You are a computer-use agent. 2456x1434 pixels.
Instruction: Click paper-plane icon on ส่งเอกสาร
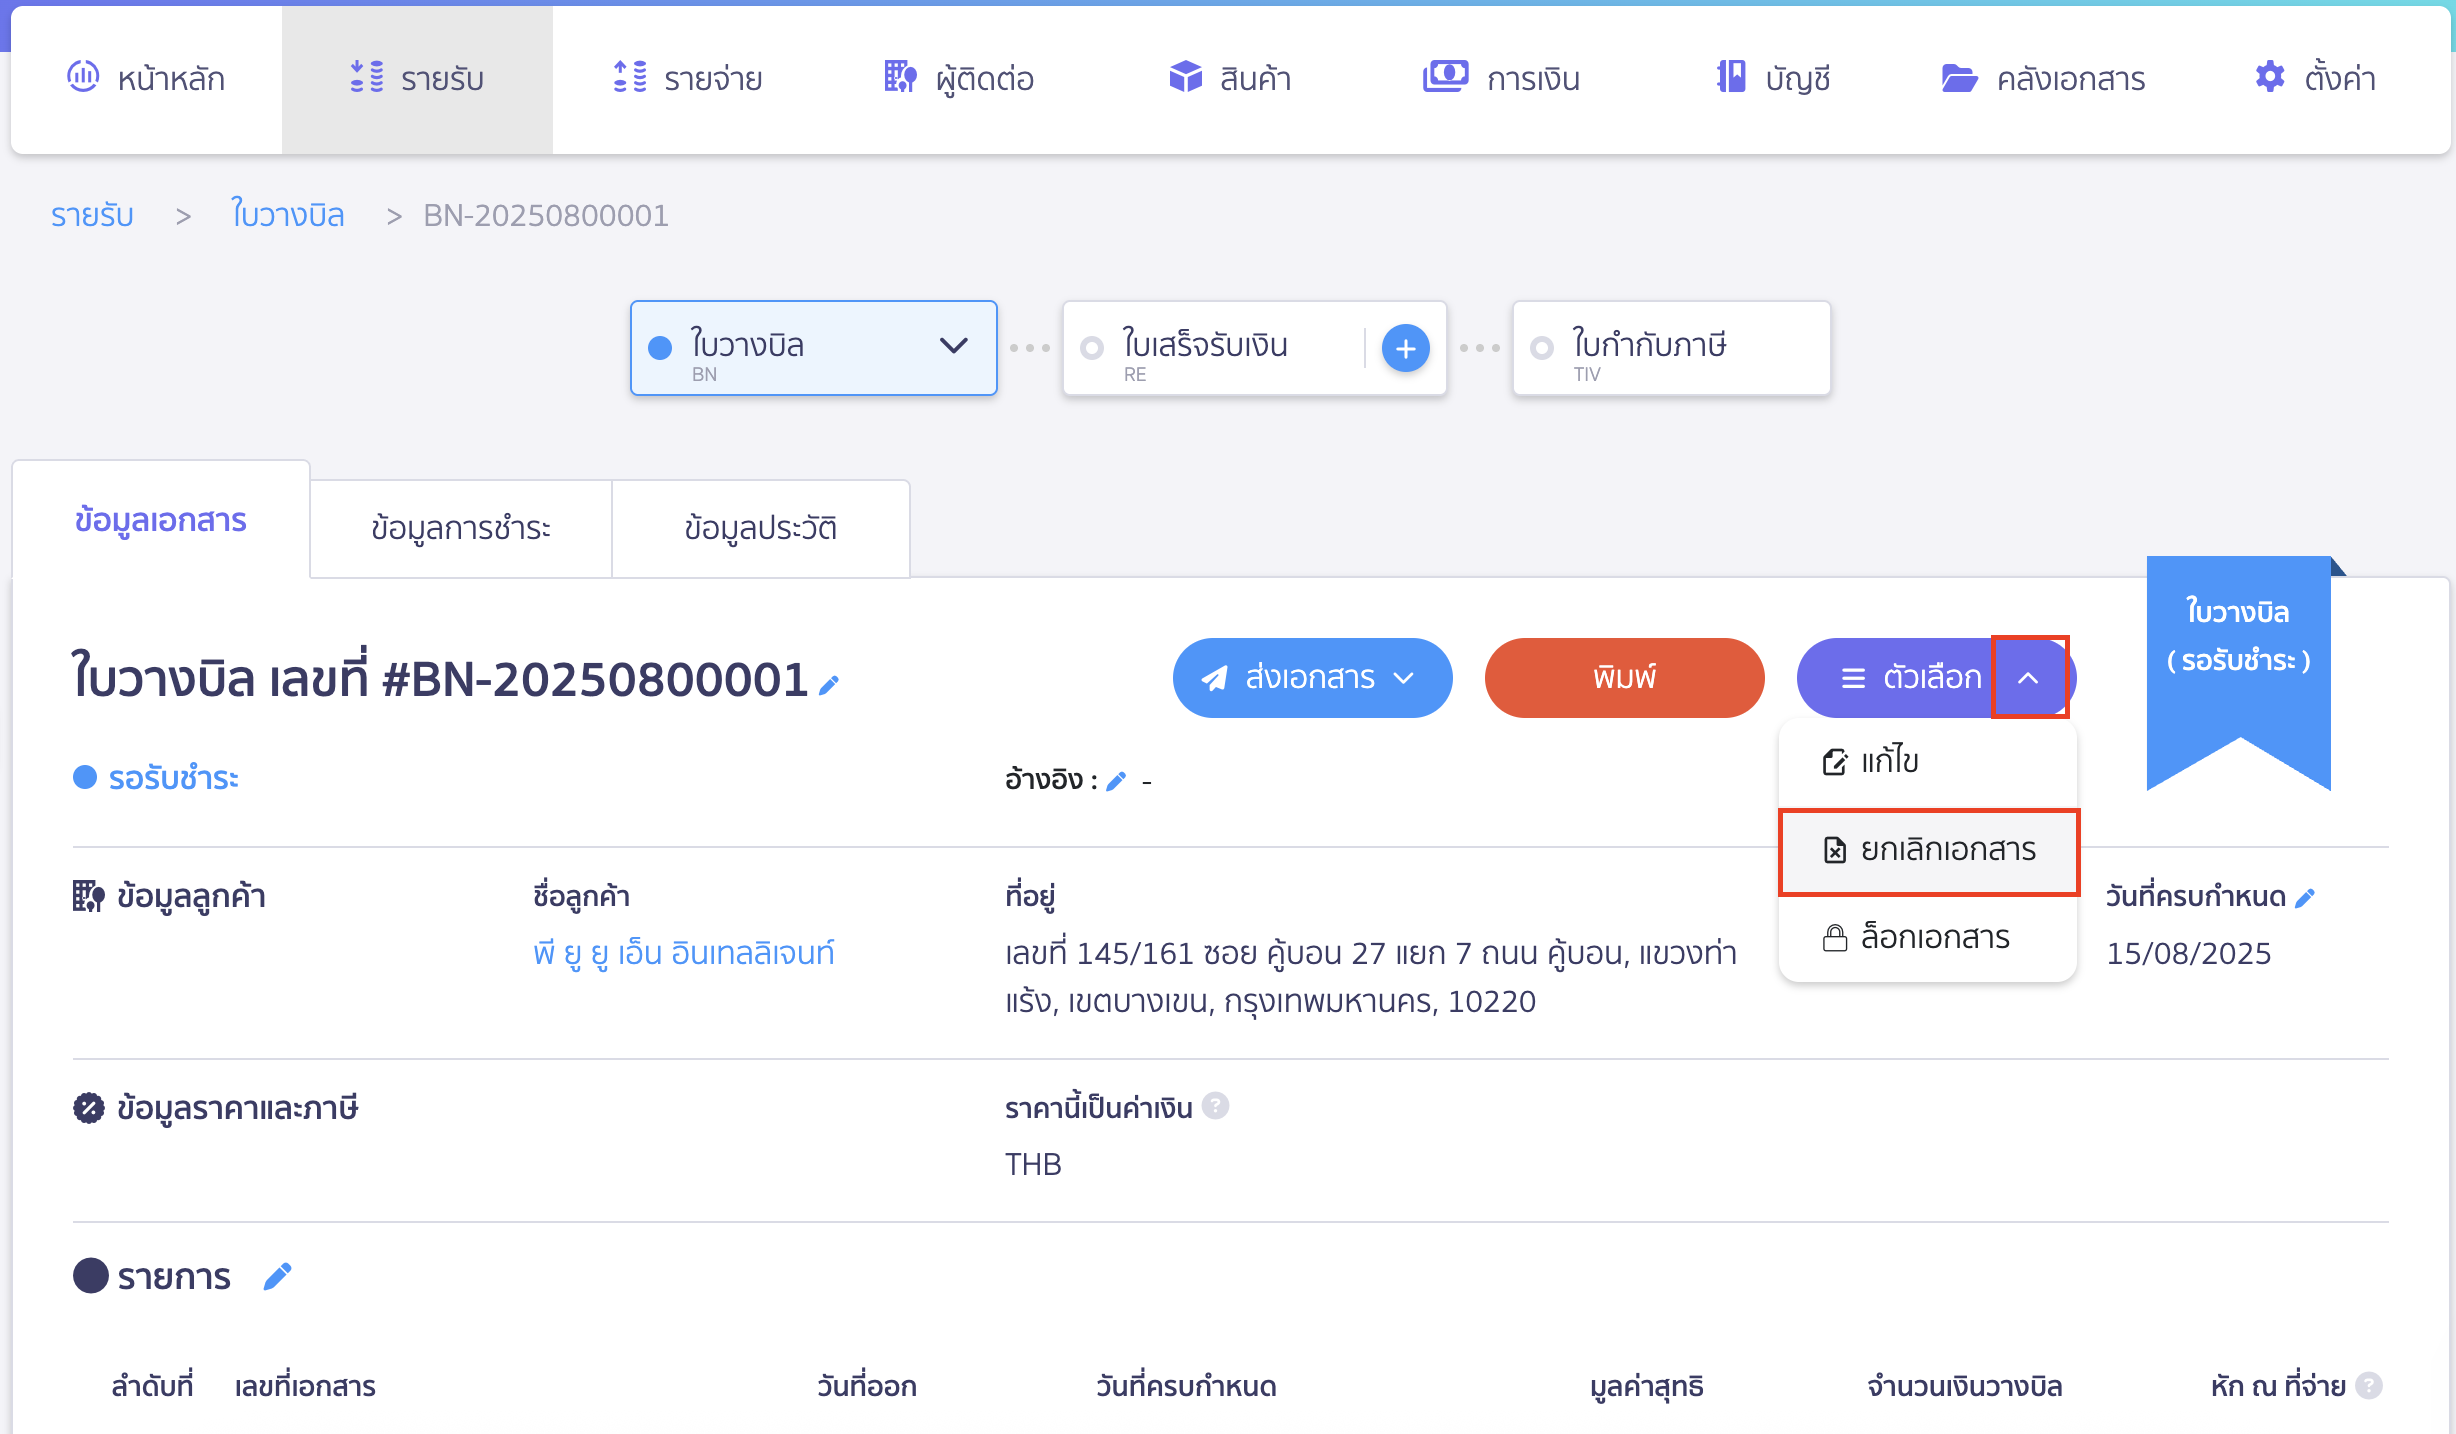point(1214,678)
